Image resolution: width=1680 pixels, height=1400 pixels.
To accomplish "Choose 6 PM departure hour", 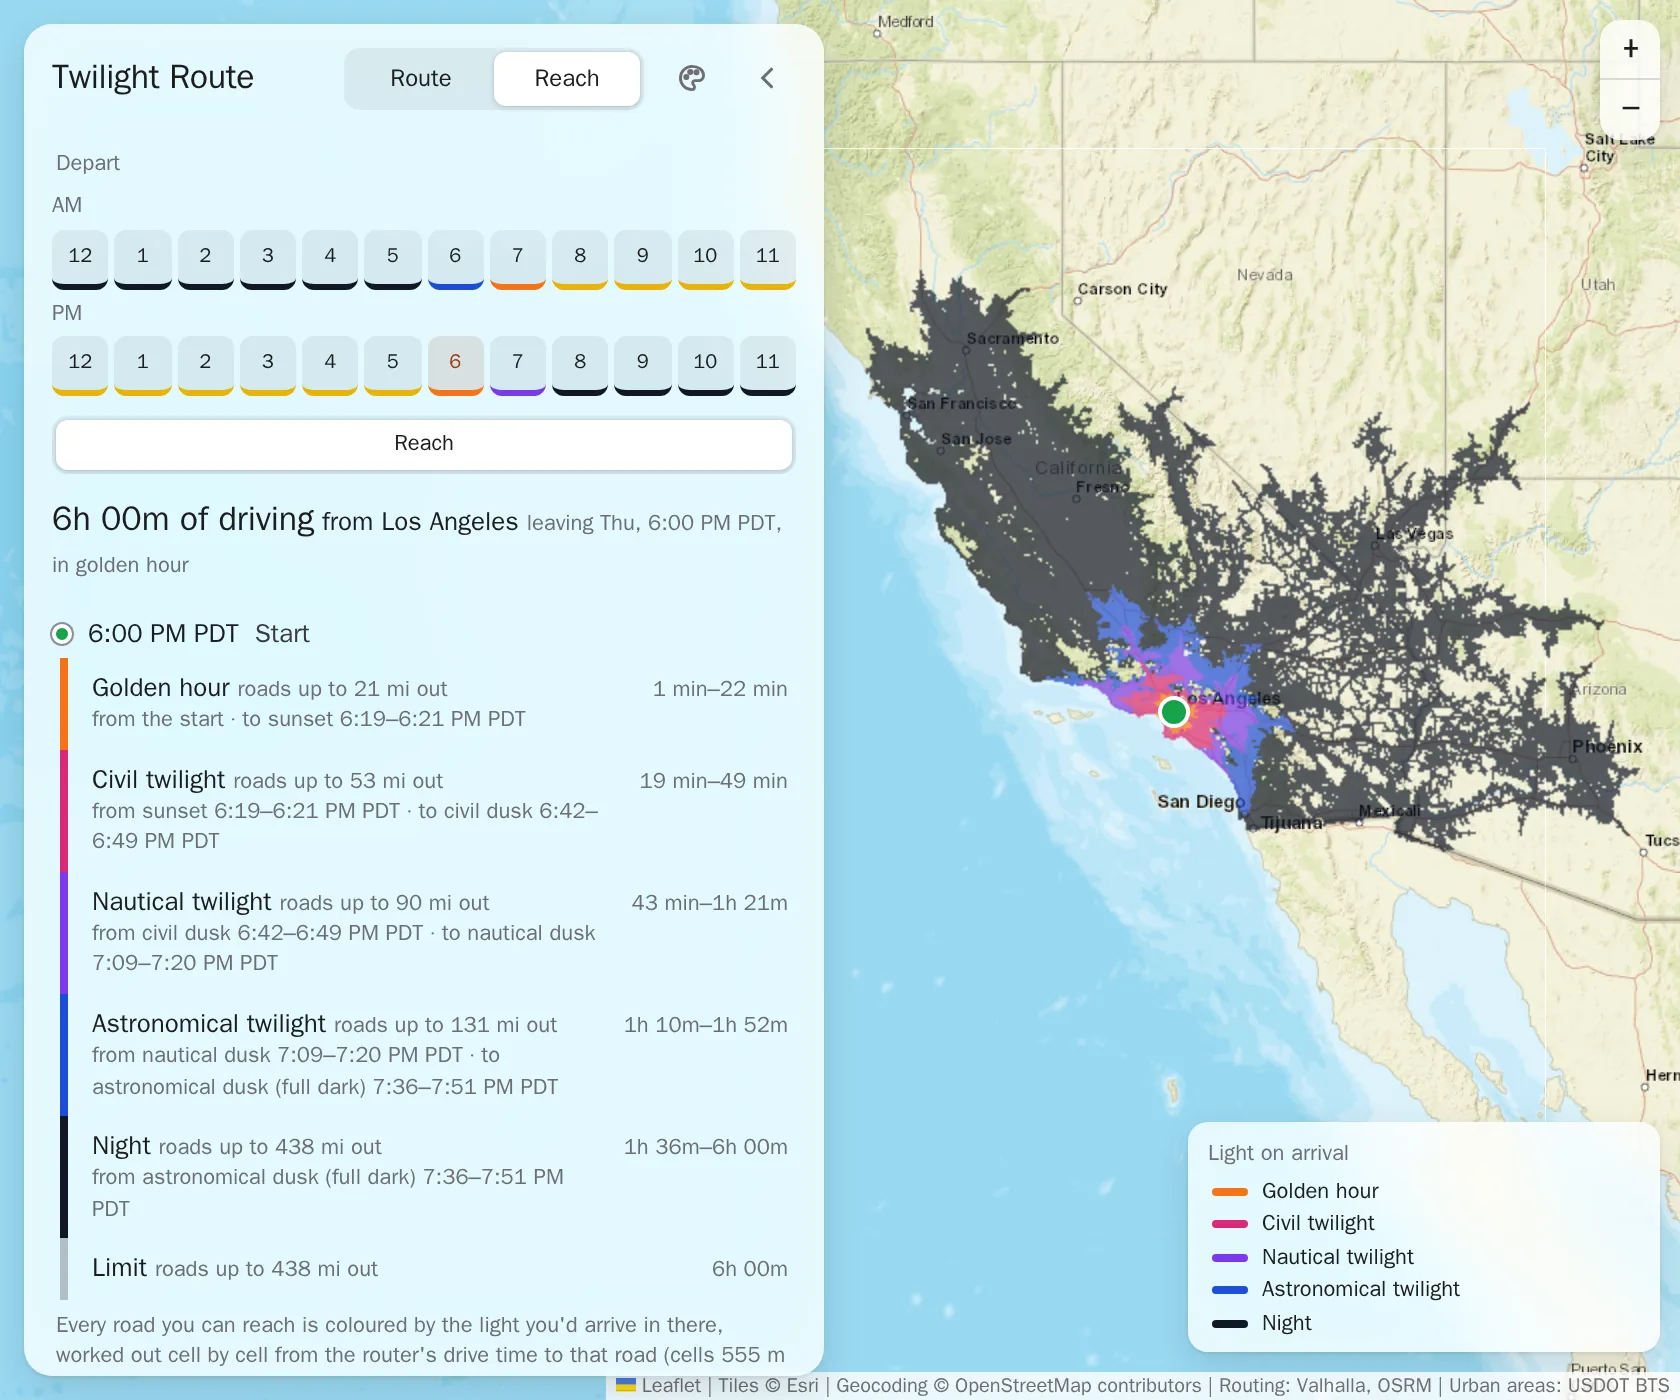I will tap(455, 365).
